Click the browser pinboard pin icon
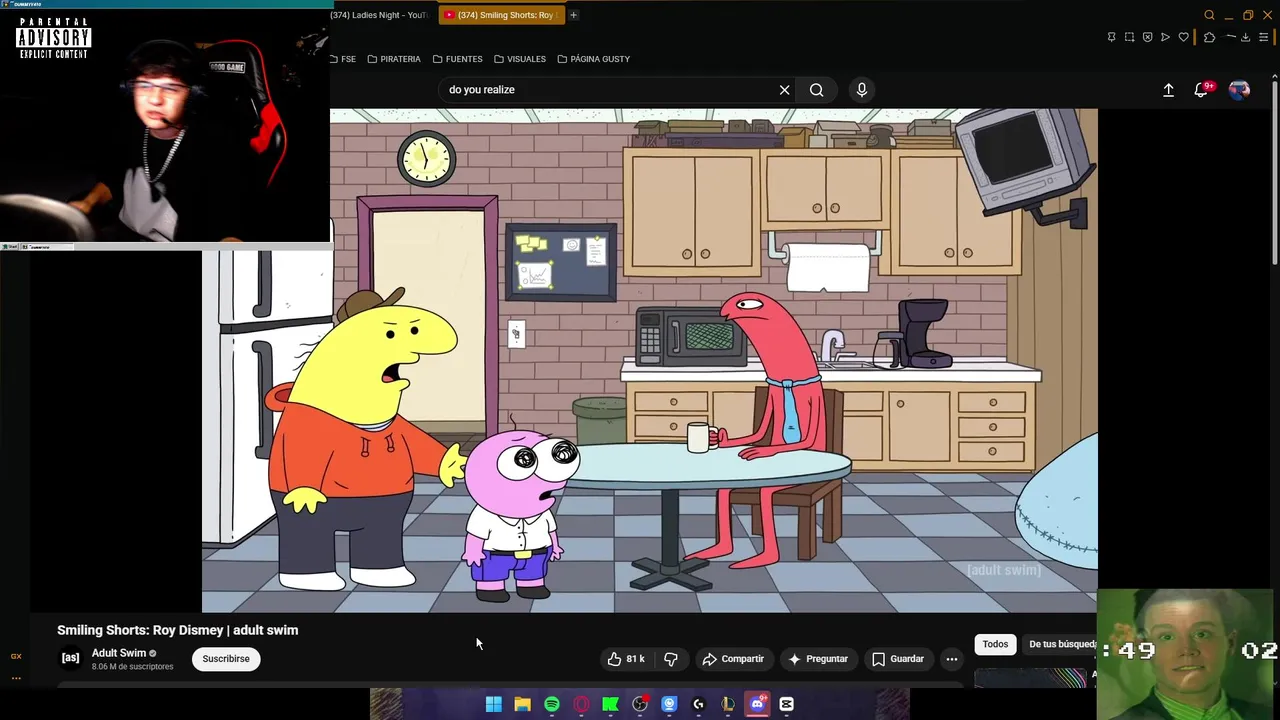Viewport: 1280px width, 720px height. 1111,37
